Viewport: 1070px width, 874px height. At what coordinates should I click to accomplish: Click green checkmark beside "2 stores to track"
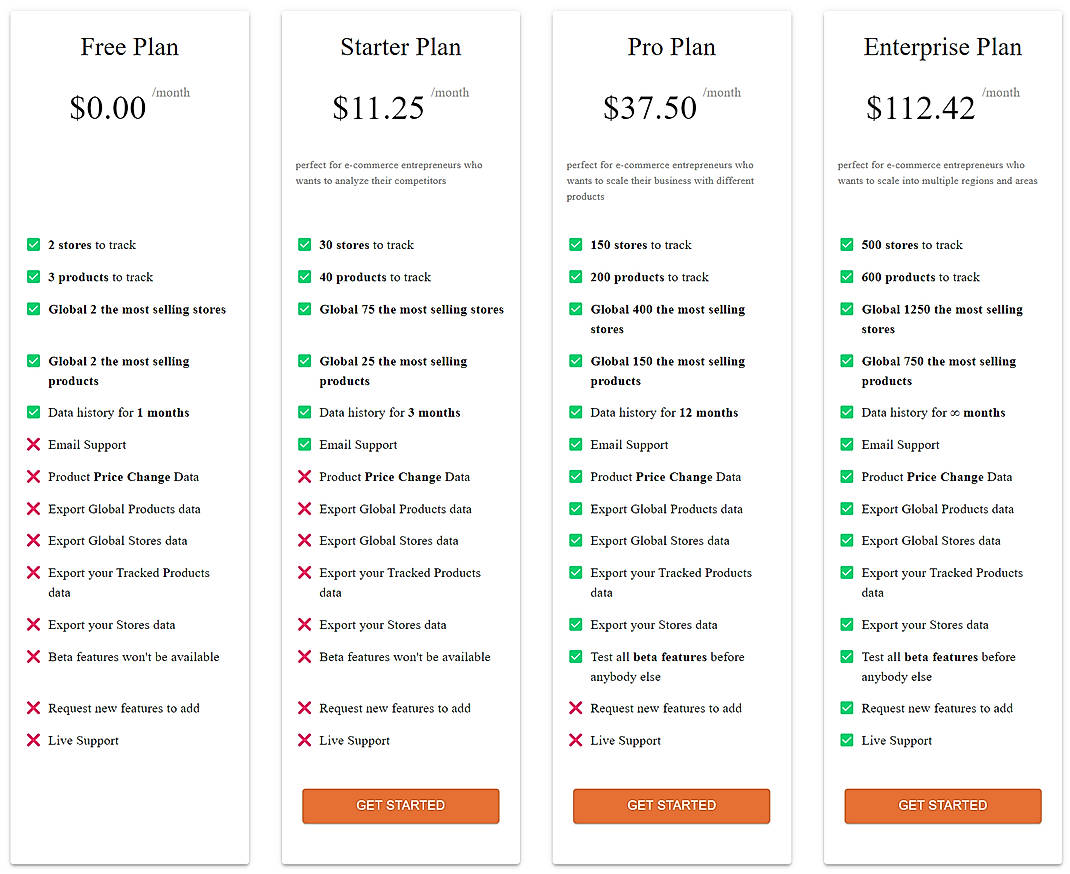coord(33,244)
